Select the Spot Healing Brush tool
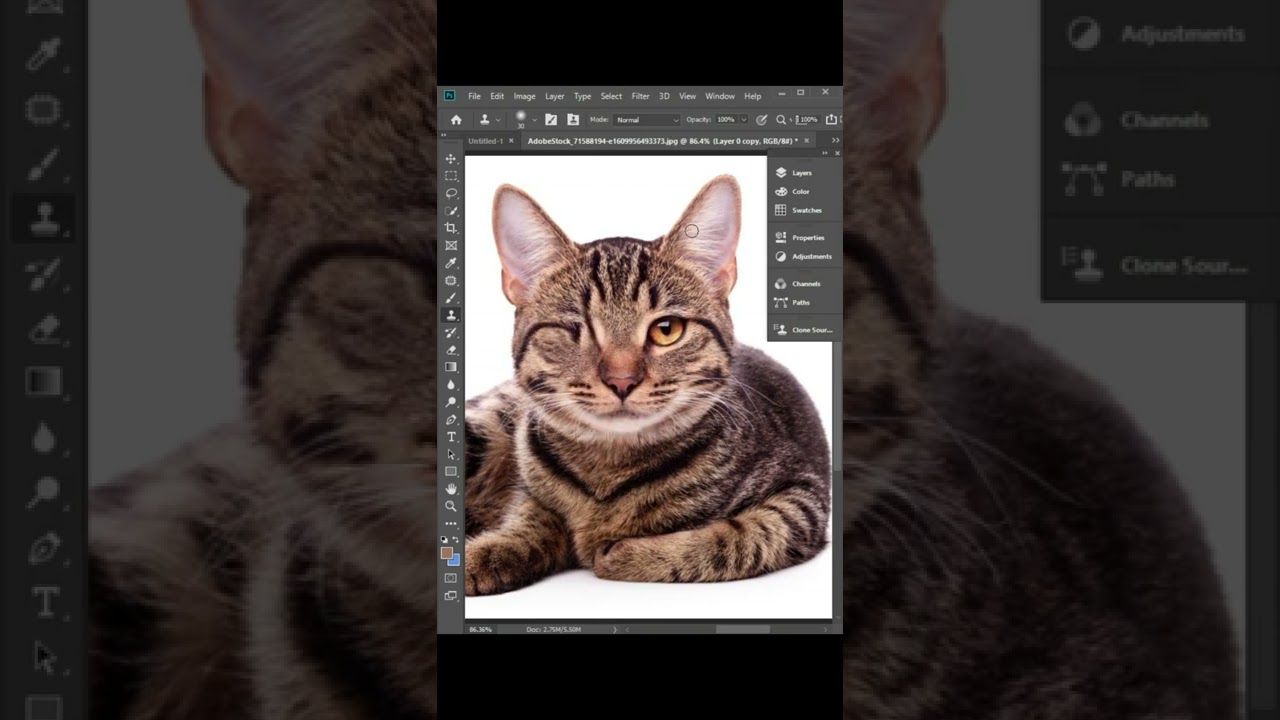This screenshot has height=720, width=1280. click(451, 280)
